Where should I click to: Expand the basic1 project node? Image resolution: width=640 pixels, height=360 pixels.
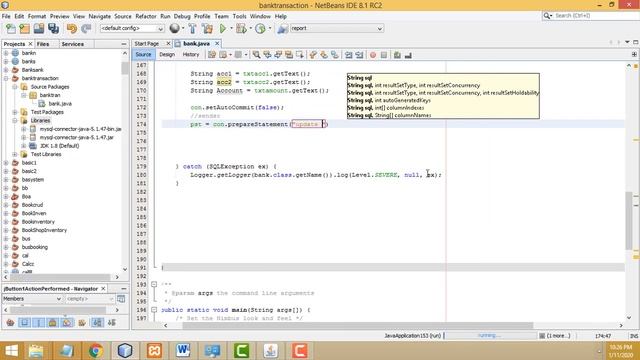tap(6, 163)
